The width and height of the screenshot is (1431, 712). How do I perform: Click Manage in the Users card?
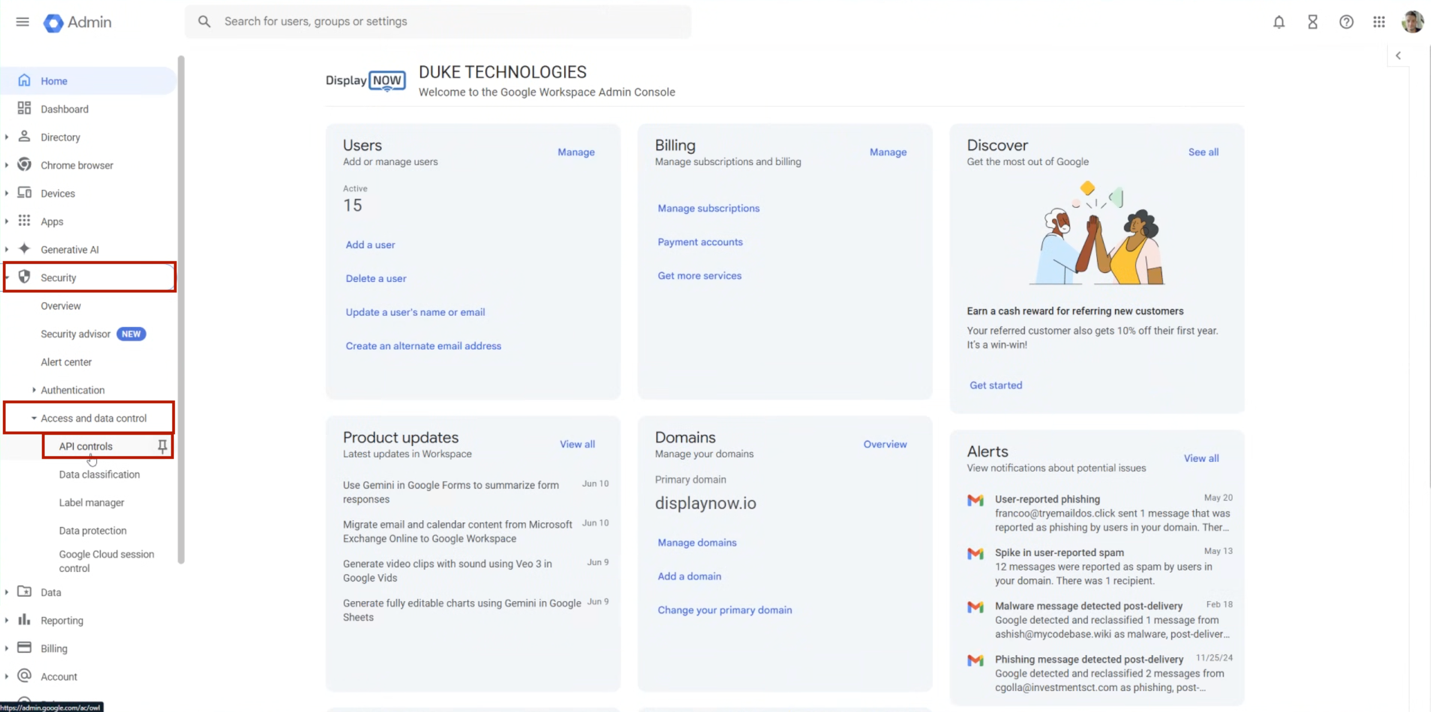click(x=576, y=152)
